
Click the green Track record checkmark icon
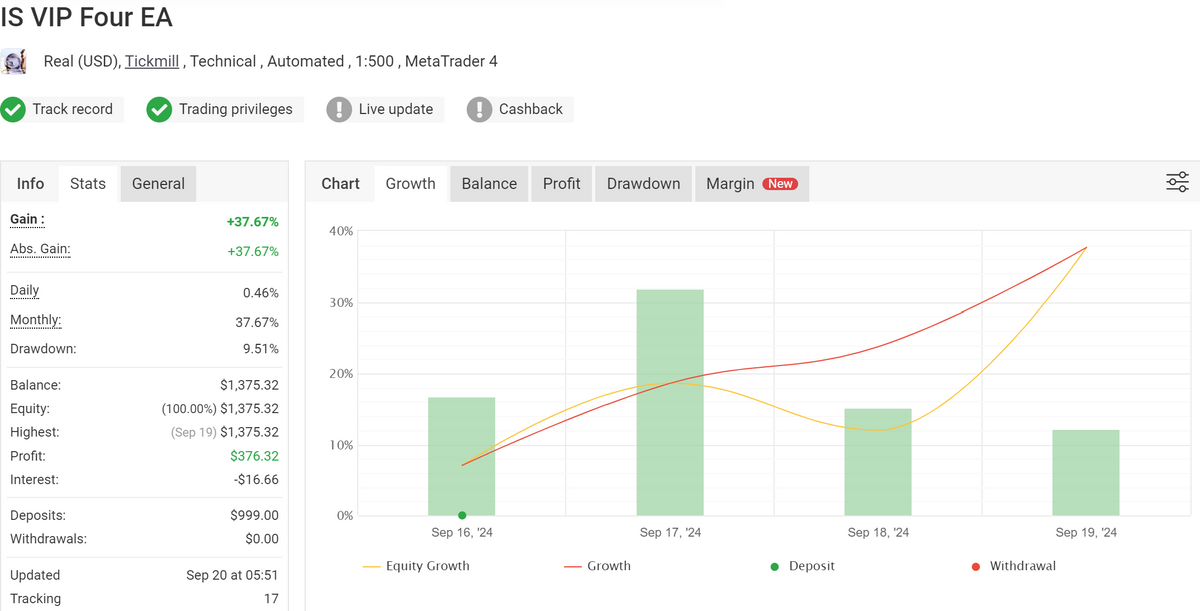(x=13, y=109)
